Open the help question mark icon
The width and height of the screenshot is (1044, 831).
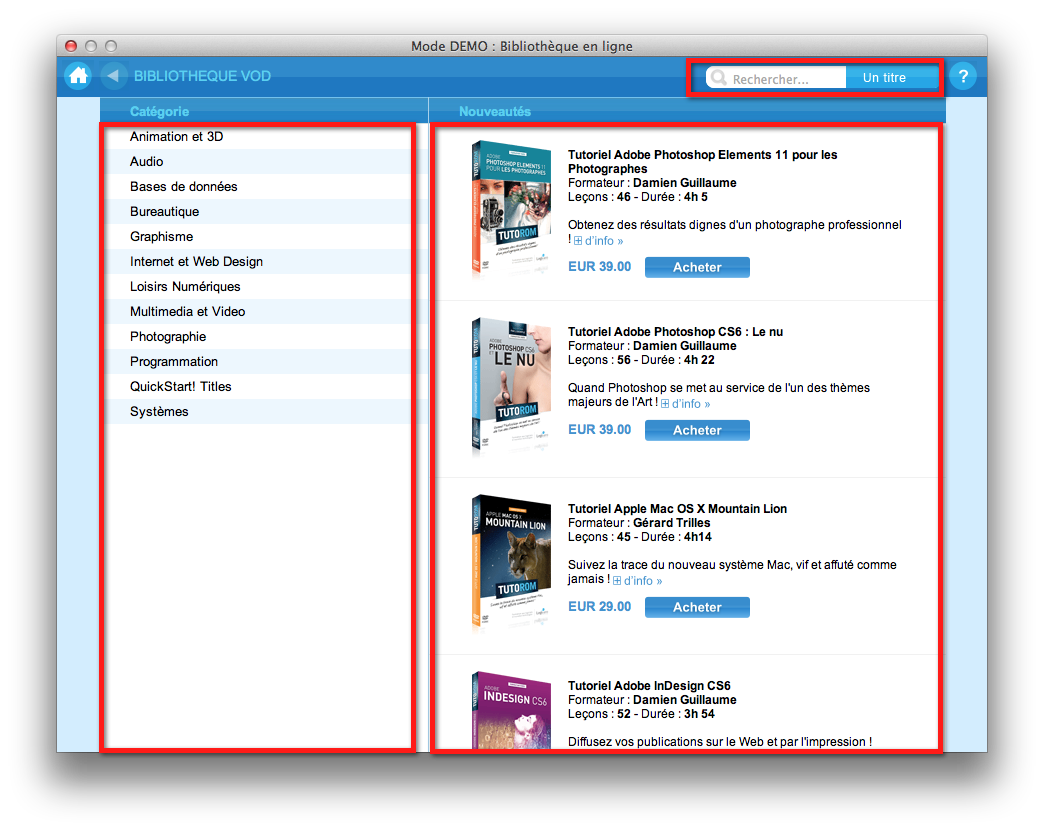[x=963, y=76]
